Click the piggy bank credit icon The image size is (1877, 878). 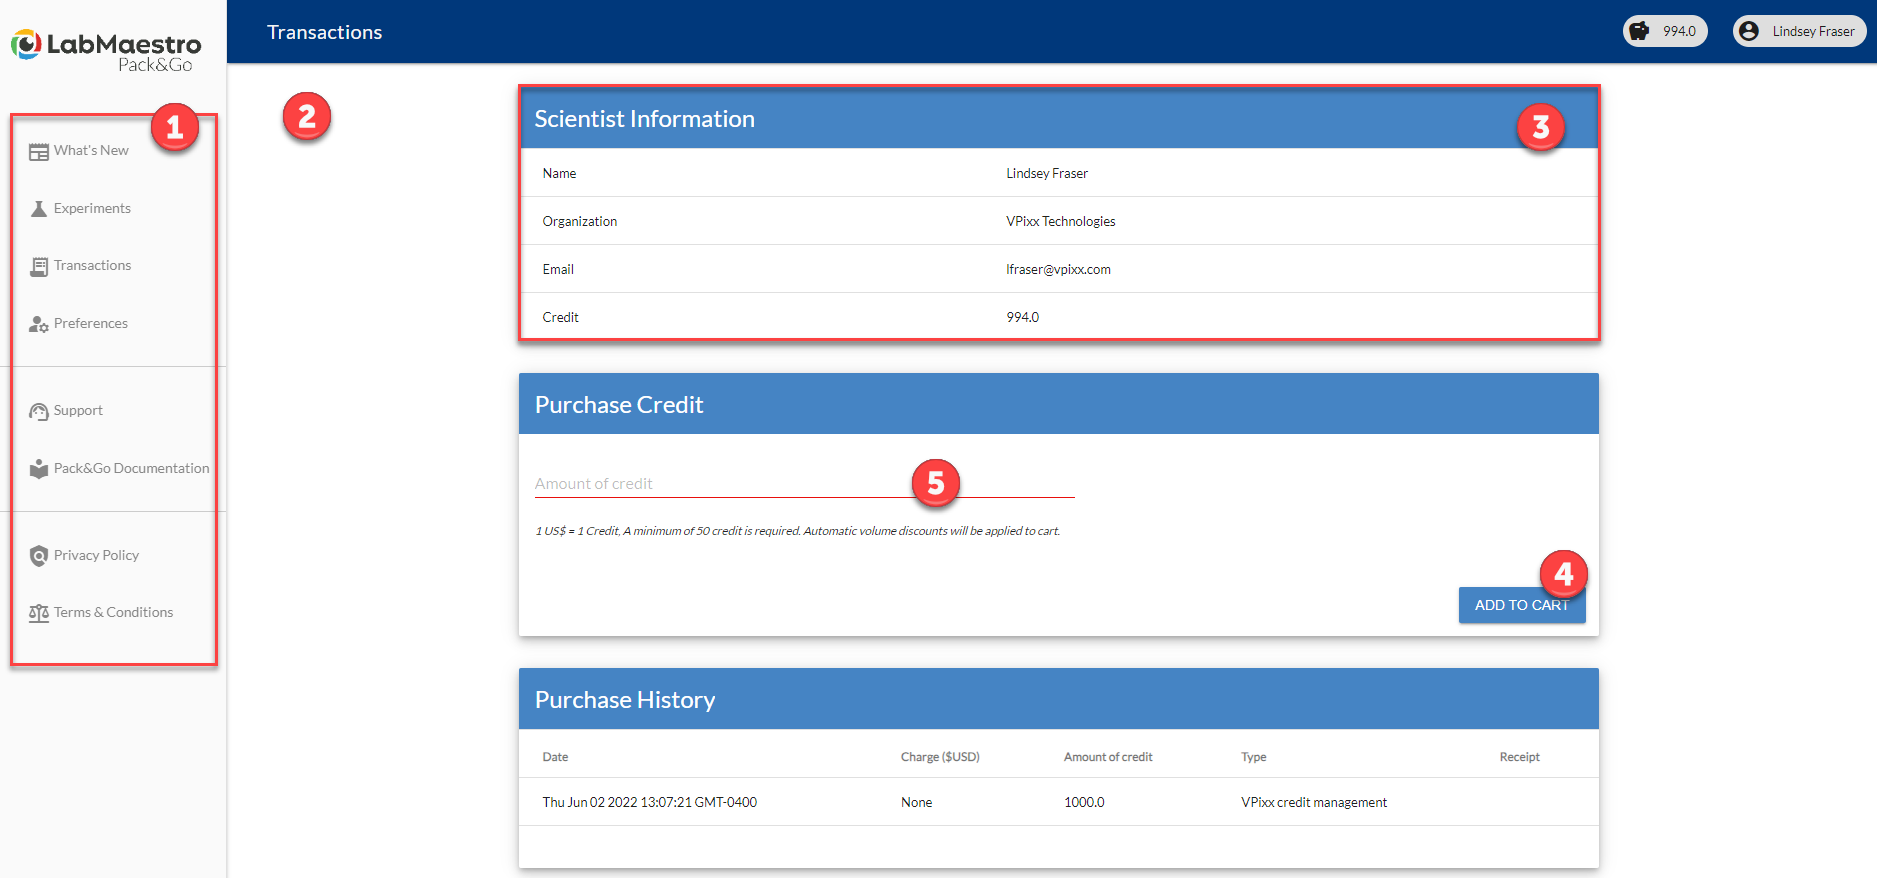tap(1639, 31)
